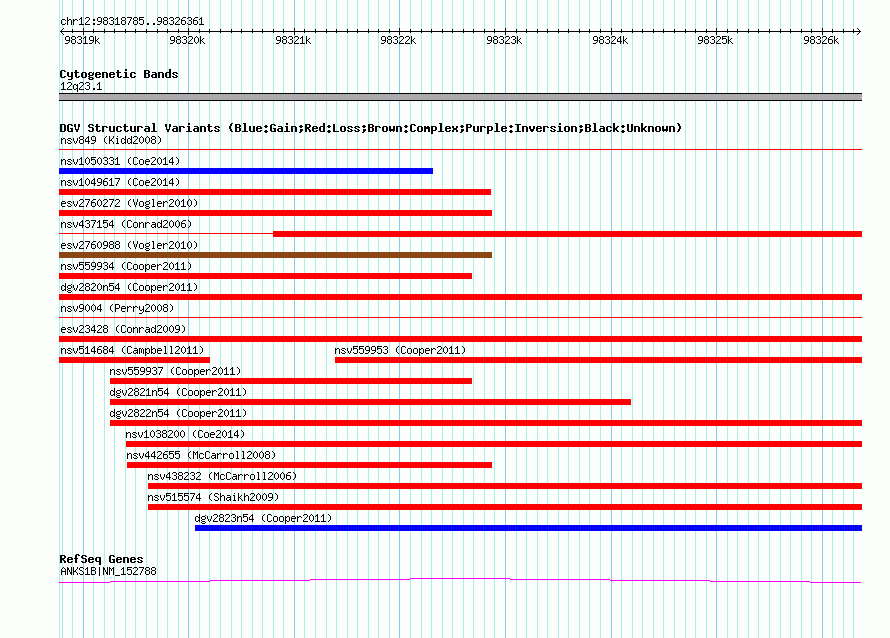Click the nsv442655 (McCarroll2008) label
890x638 pixels.
coord(201,455)
